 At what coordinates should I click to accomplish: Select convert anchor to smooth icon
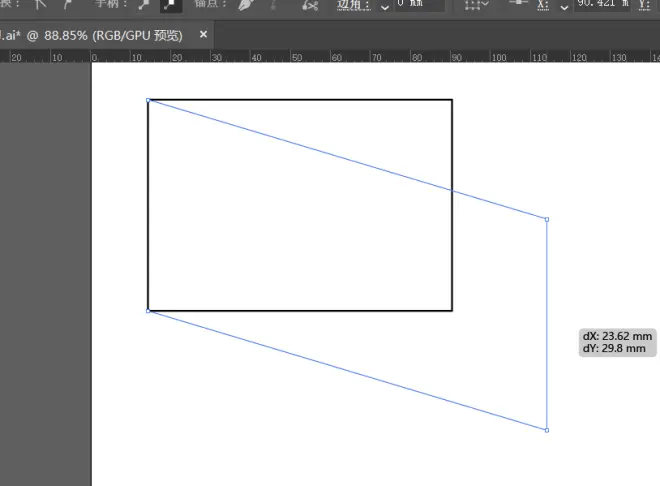point(68,5)
